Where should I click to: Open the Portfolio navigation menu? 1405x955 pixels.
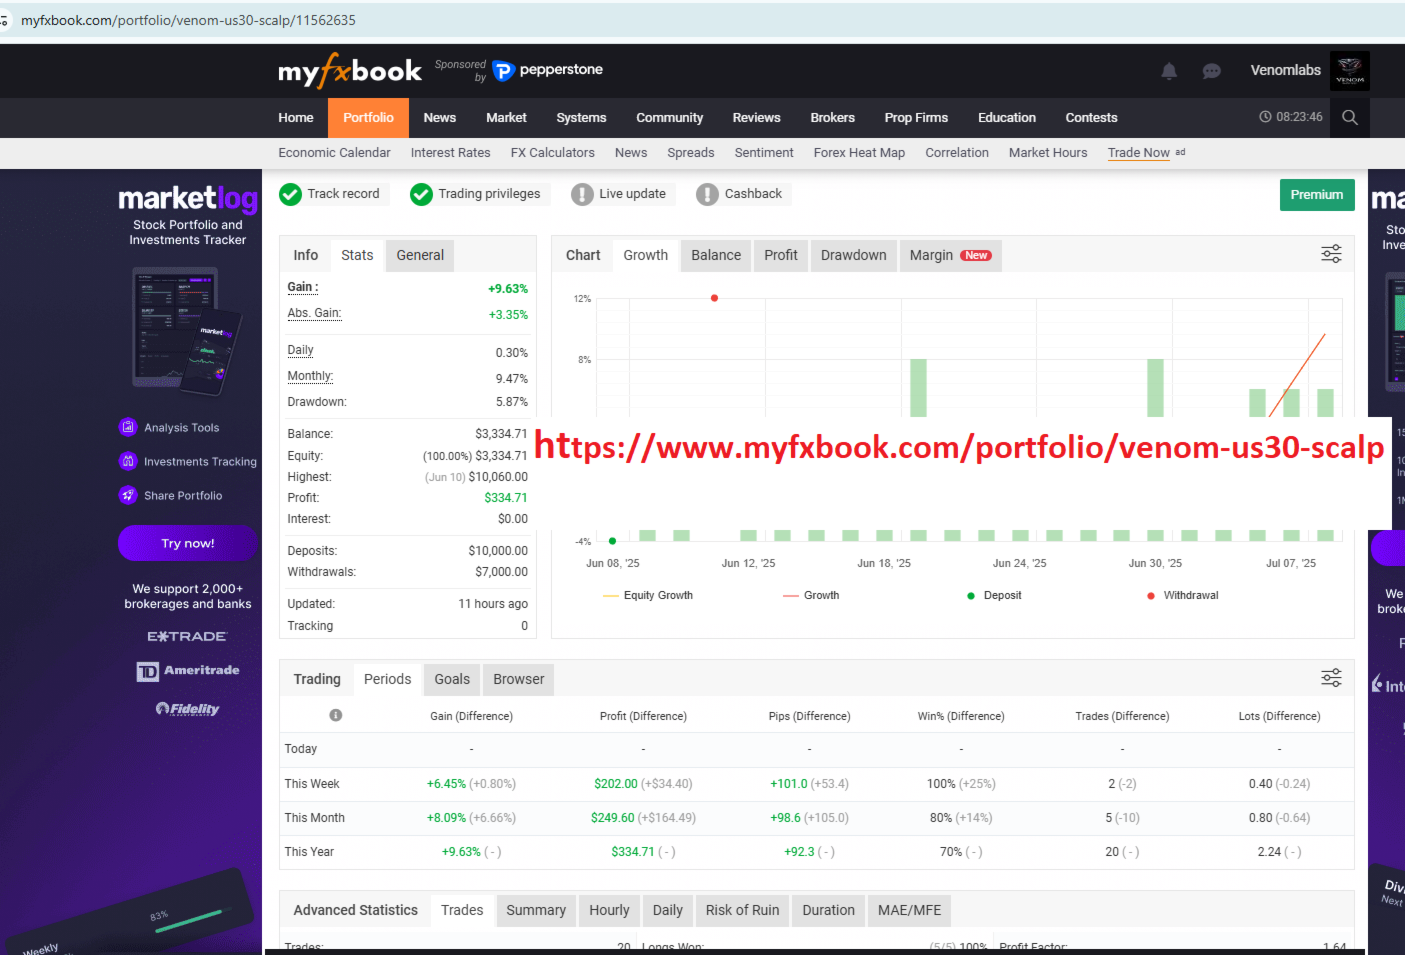tap(368, 117)
